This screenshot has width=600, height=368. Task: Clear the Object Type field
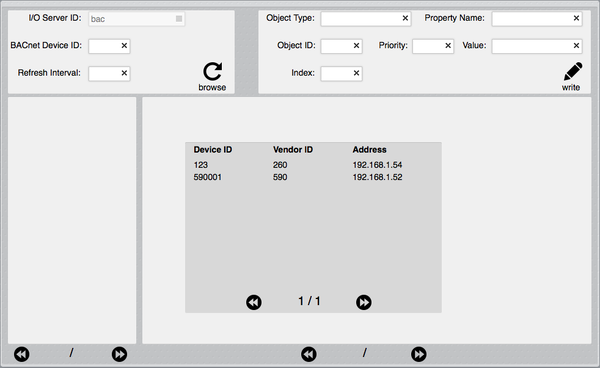pyautogui.click(x=405, y=18)
